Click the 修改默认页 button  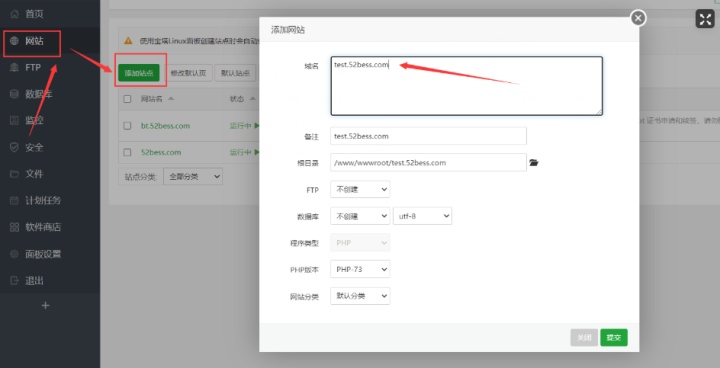[188, 73]
